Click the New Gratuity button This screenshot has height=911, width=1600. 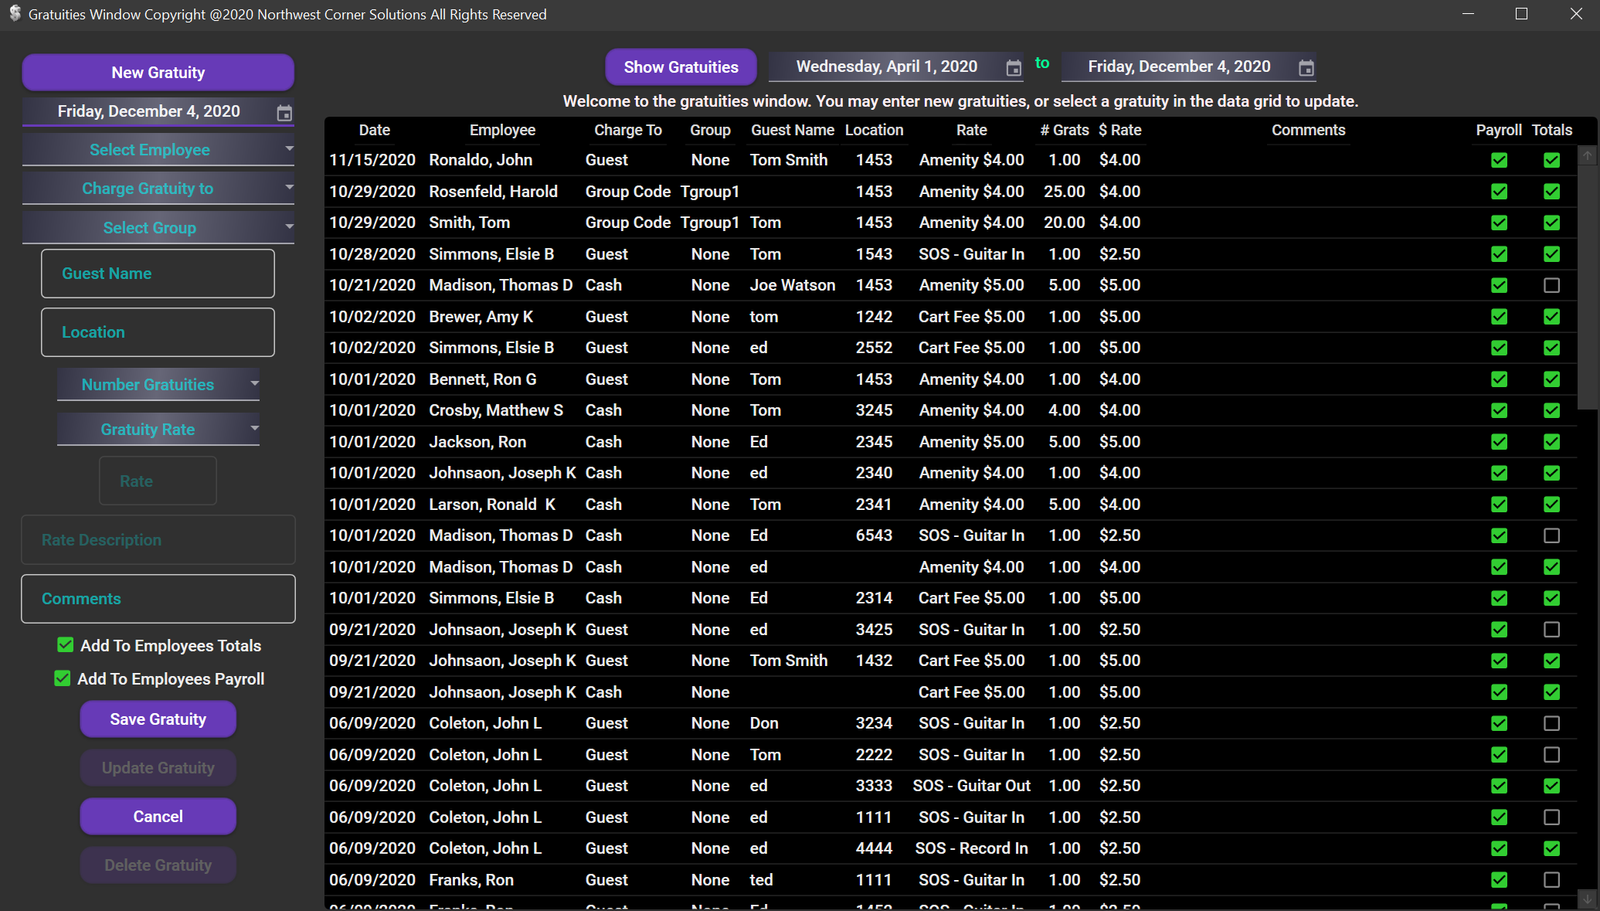pyautogui.click(x=157, y=72)
